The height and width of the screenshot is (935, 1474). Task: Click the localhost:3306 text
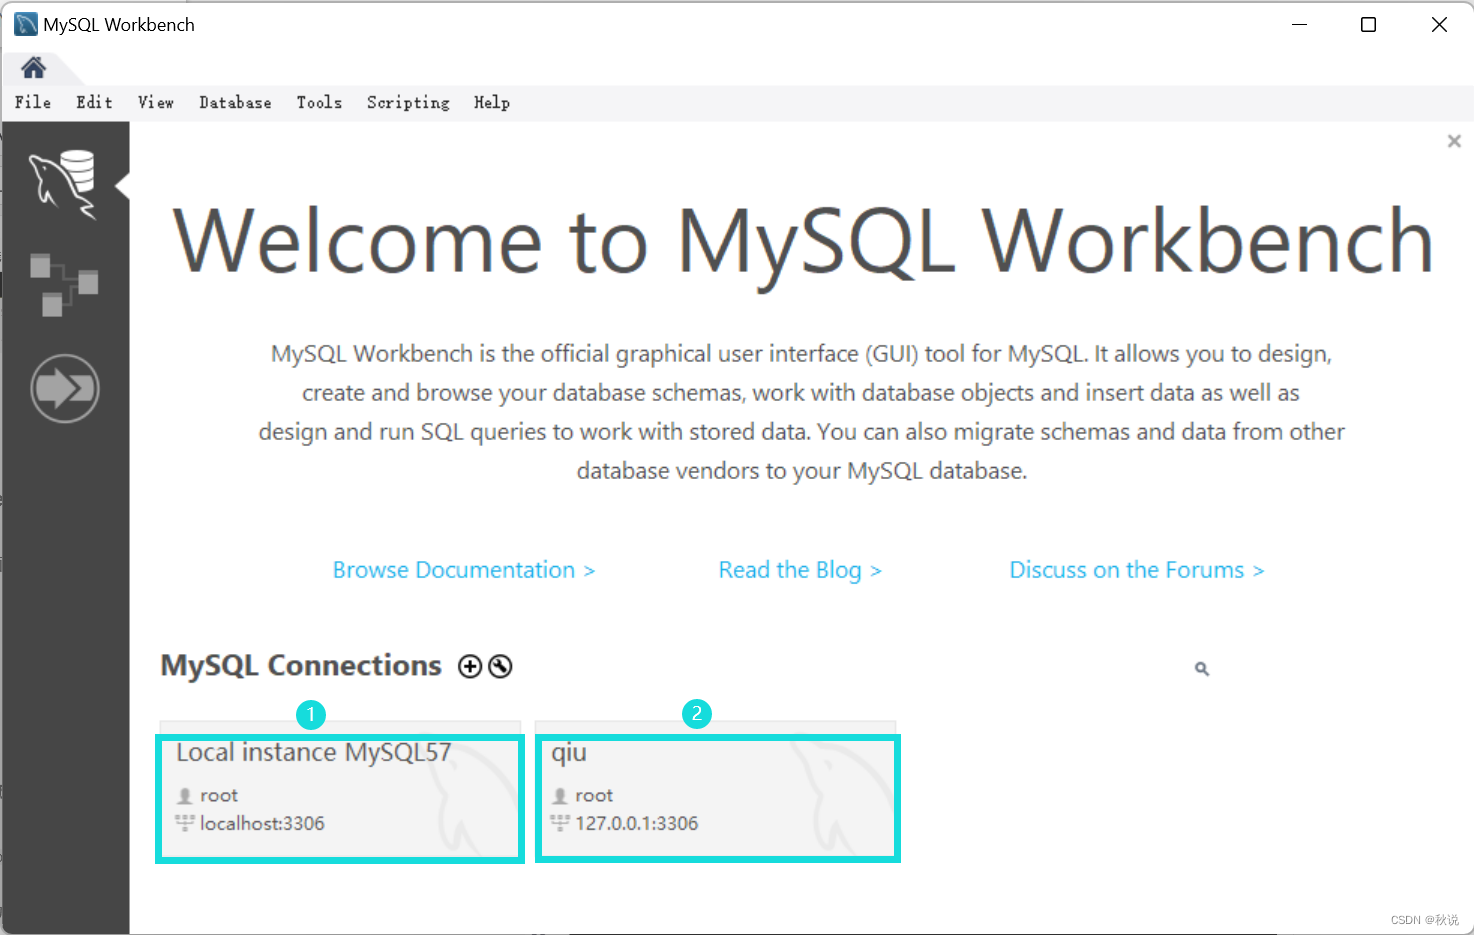click(262, 824)
